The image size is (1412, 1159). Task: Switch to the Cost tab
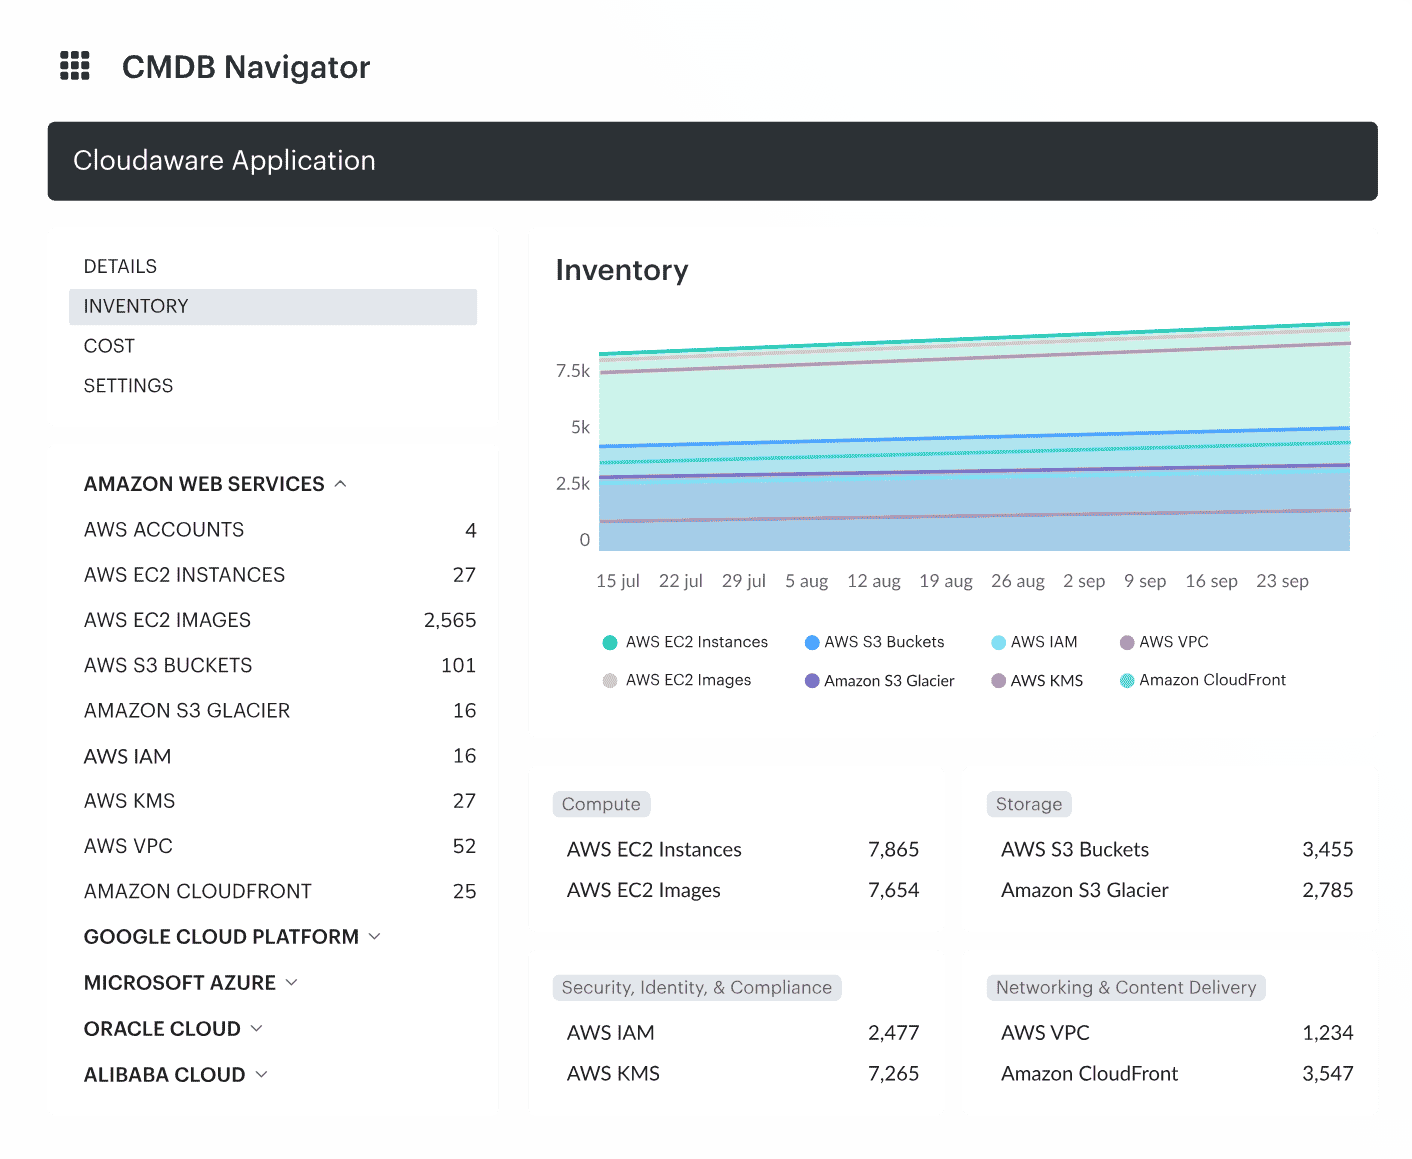pos(108,345)
